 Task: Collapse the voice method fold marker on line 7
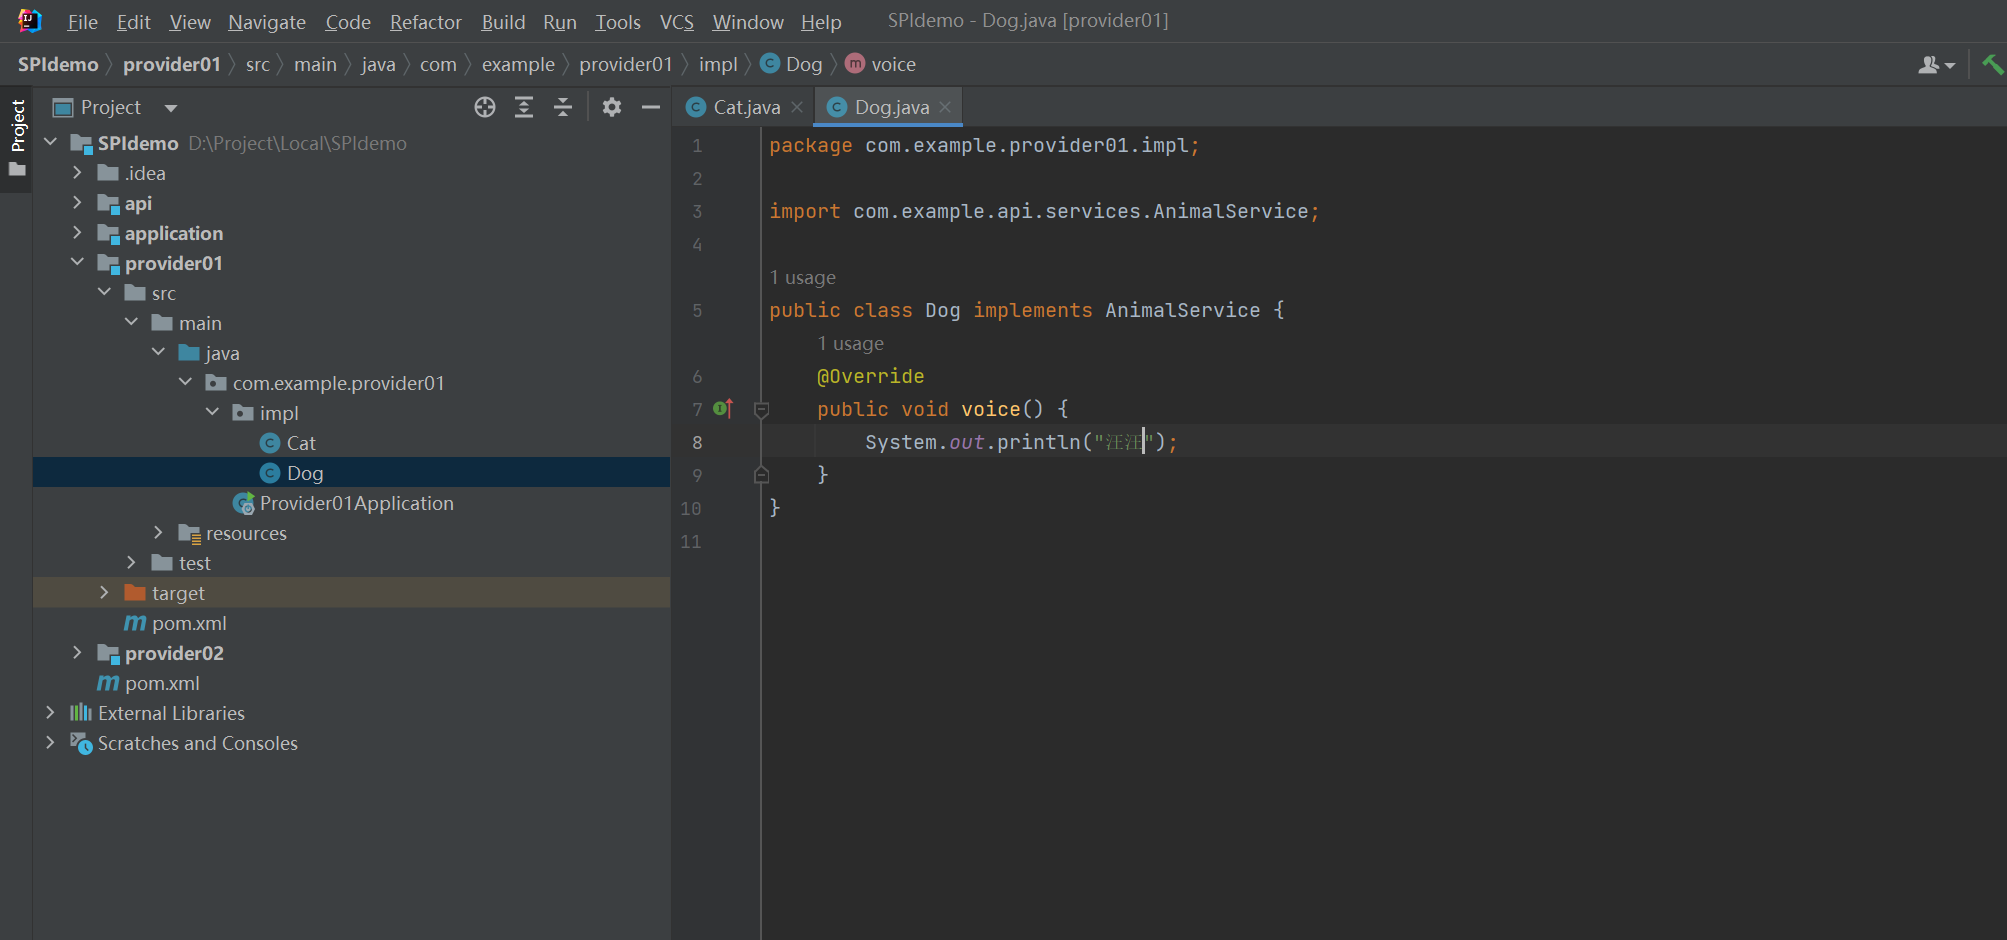(761, 409)
